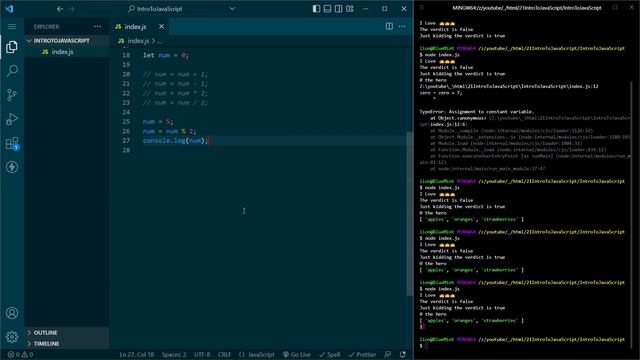Show errors and warnings in status bar
Screen dimensions: 640x360
pos(20,355)
